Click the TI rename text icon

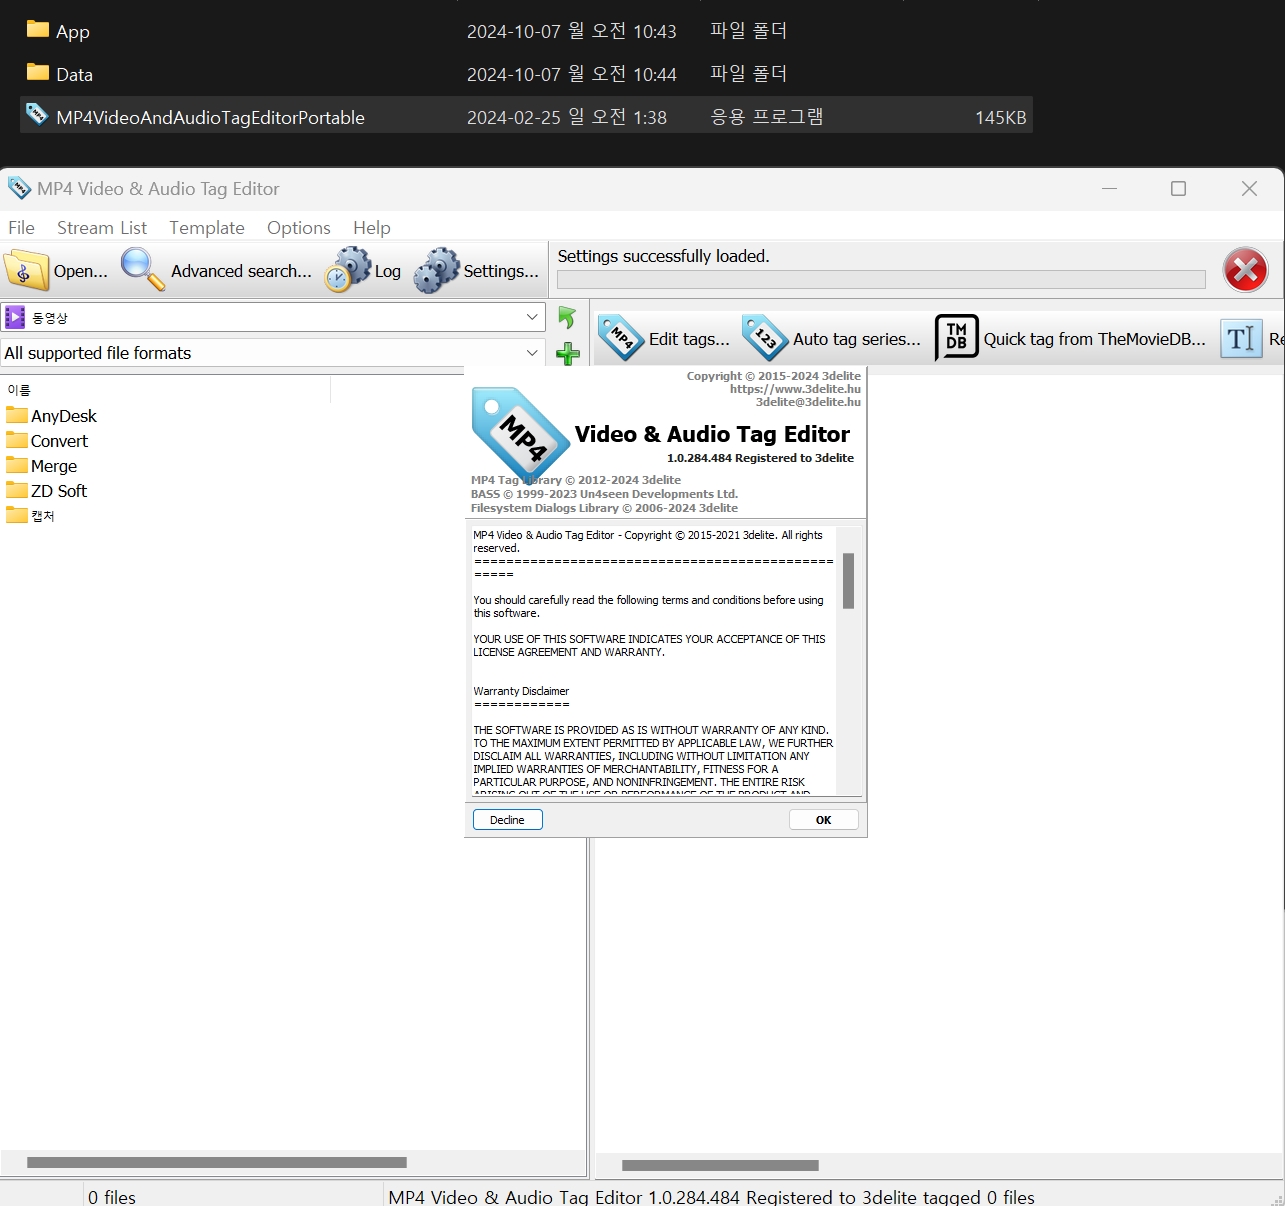click(1241, 338)
